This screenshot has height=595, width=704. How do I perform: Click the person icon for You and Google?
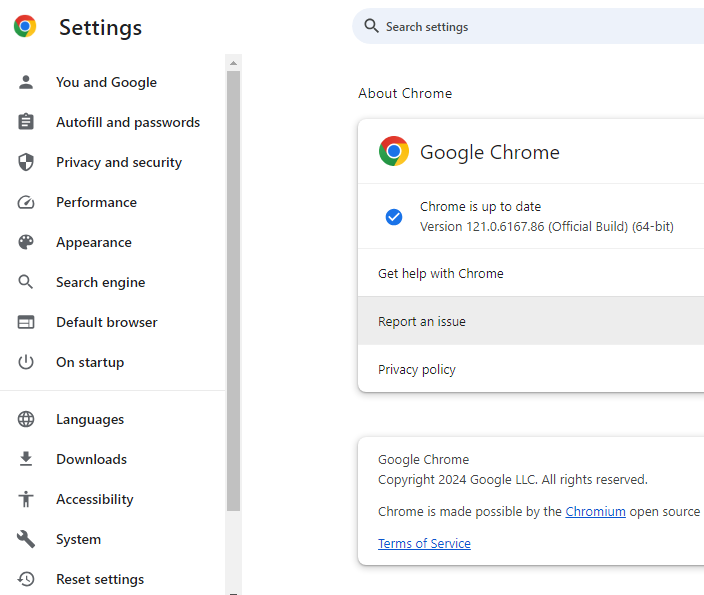point(26,82)
